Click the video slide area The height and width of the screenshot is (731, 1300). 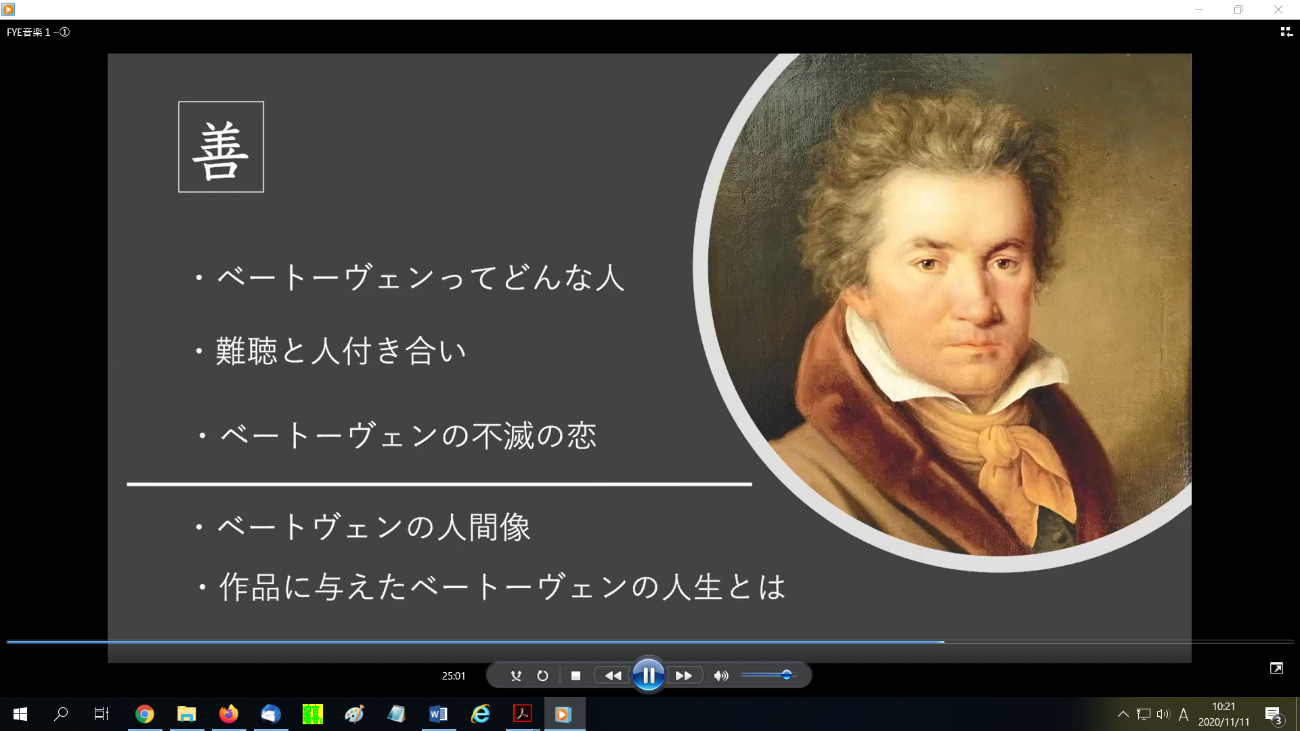pyautogui.click(x=650, y=357)
